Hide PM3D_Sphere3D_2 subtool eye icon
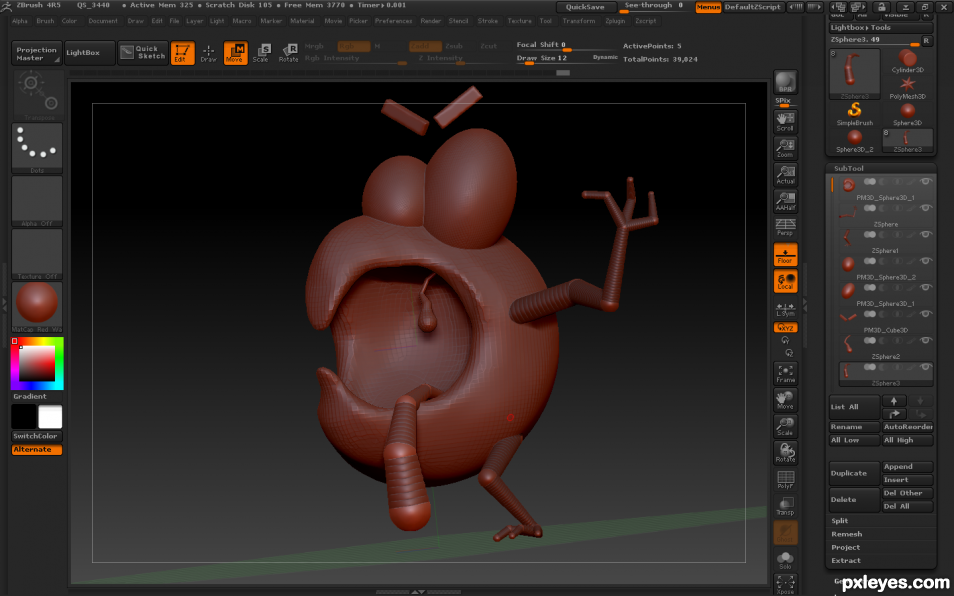 [x=926, y=261]
